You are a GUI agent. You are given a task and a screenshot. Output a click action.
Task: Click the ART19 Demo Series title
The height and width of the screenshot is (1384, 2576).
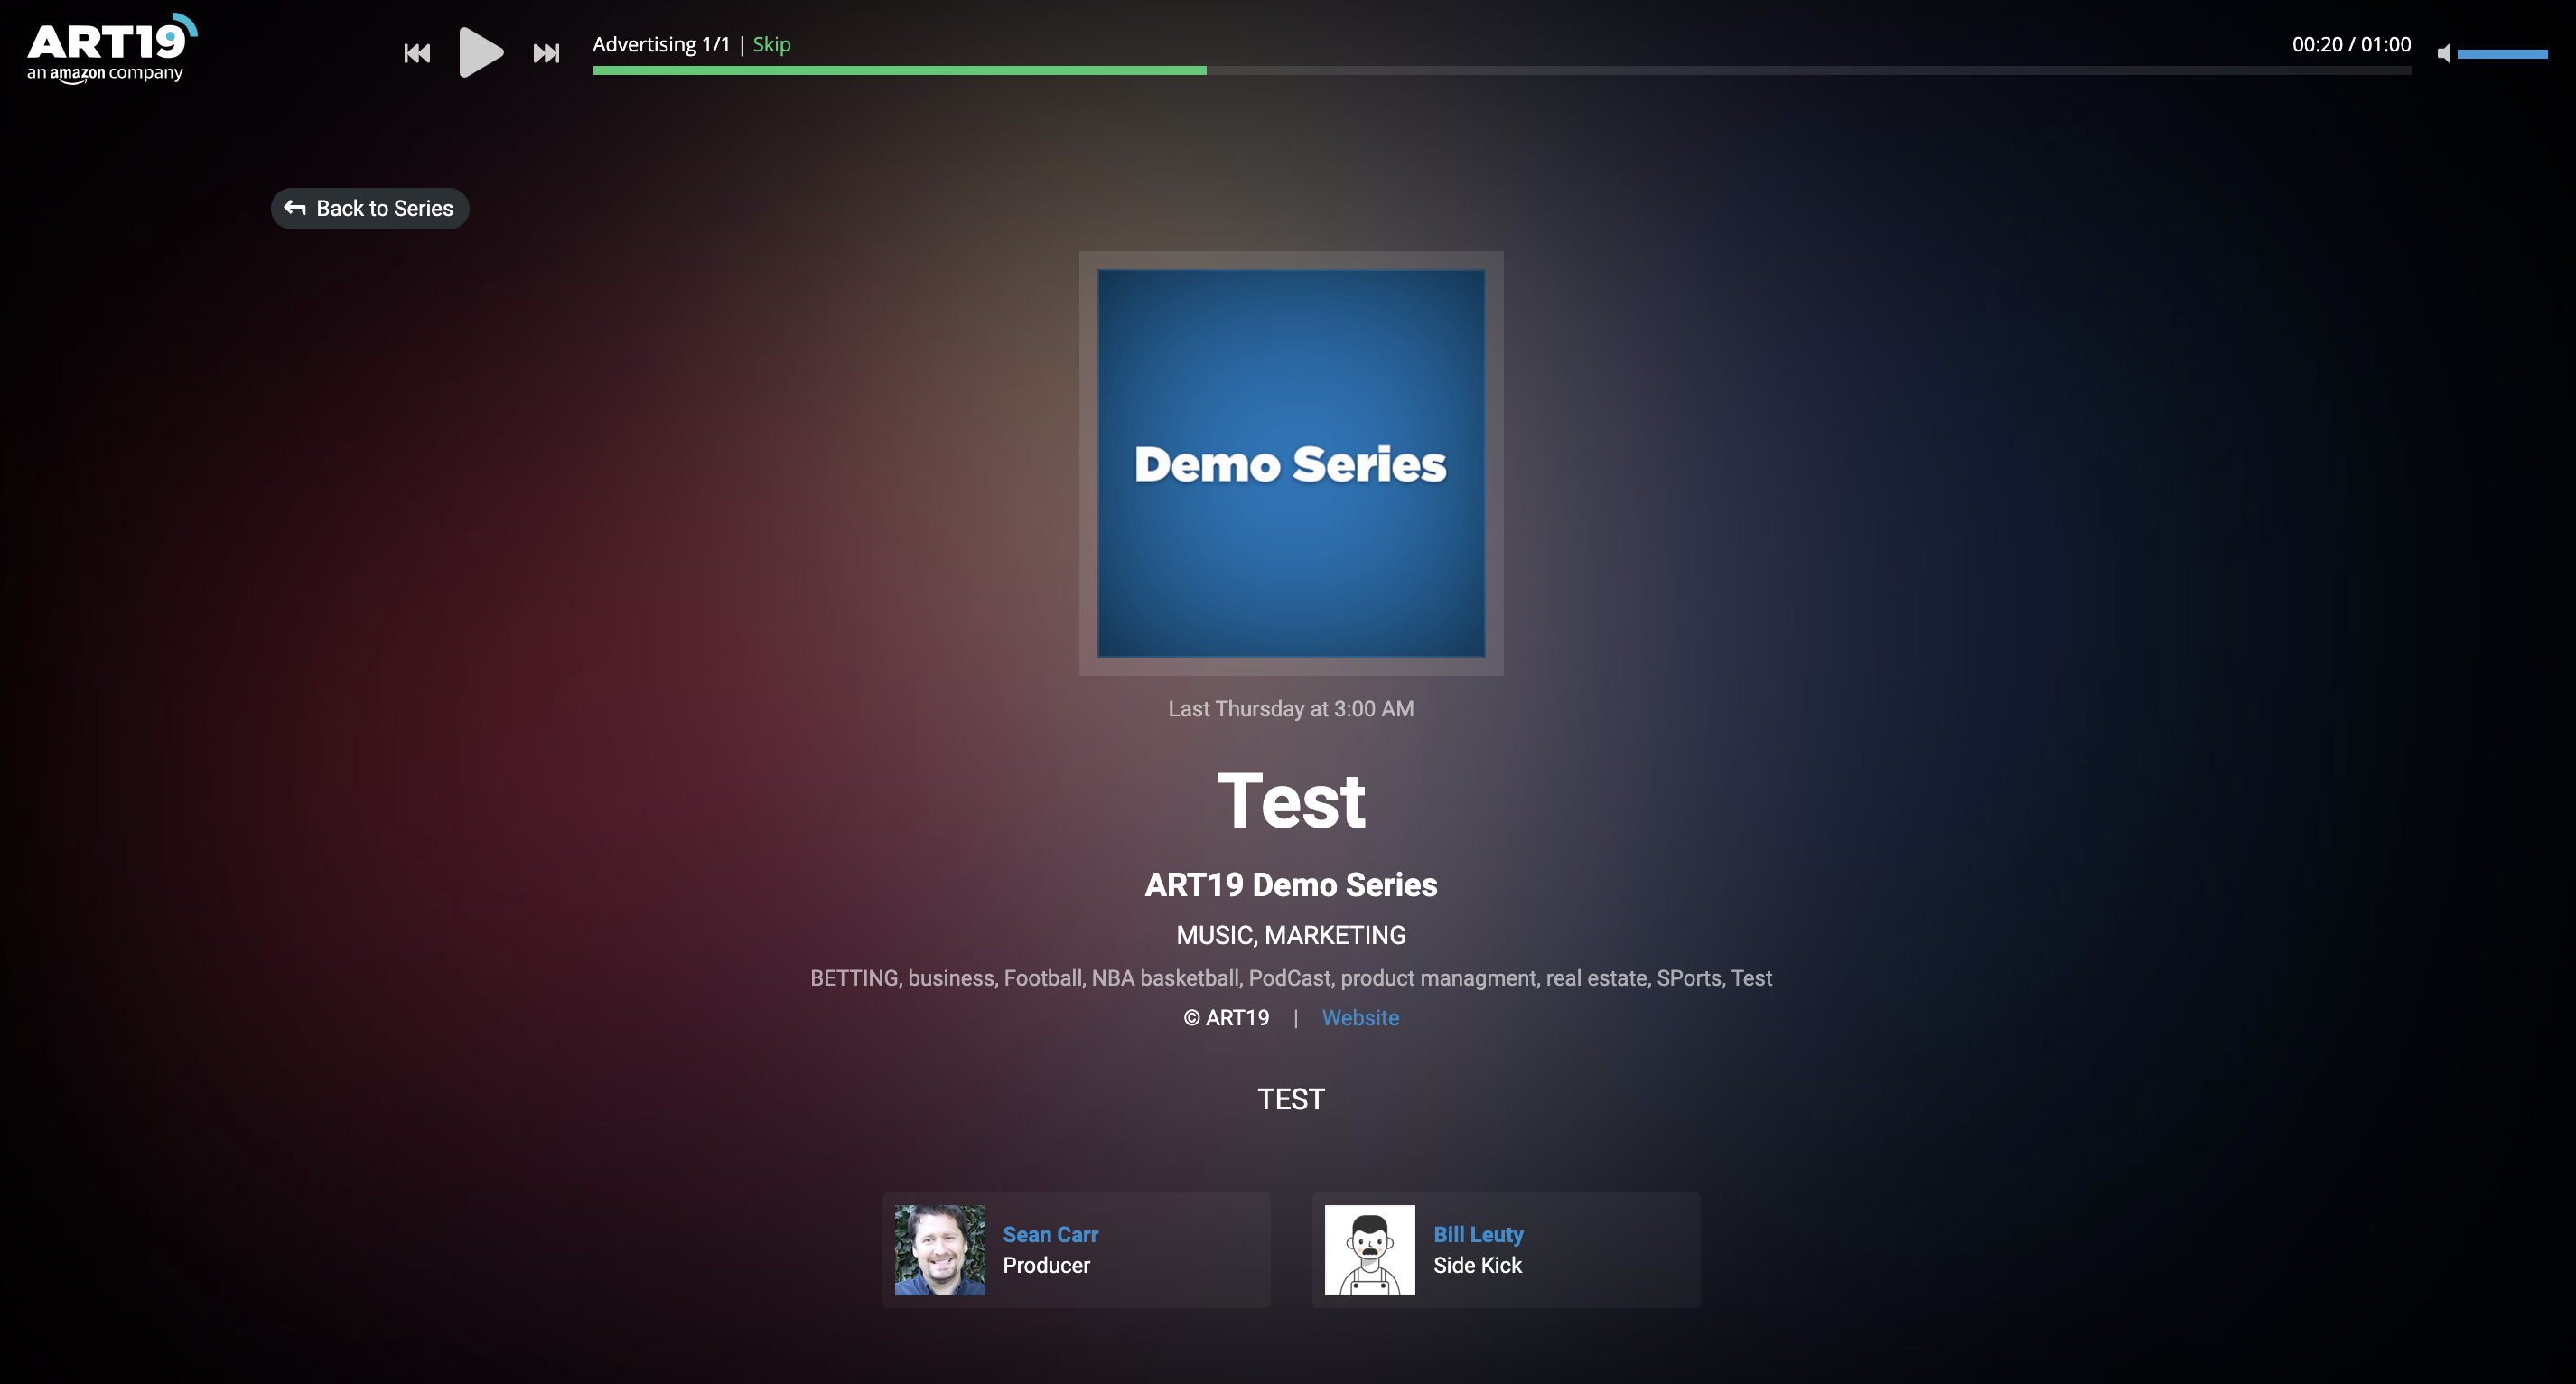point(1290,885)
